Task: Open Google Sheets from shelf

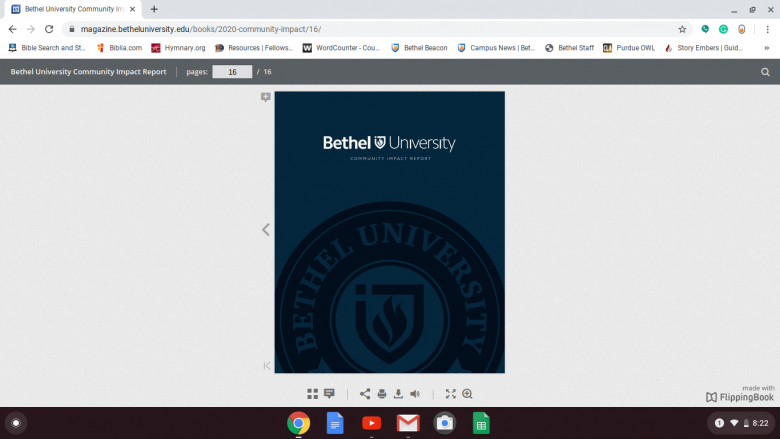Action: 481,423
